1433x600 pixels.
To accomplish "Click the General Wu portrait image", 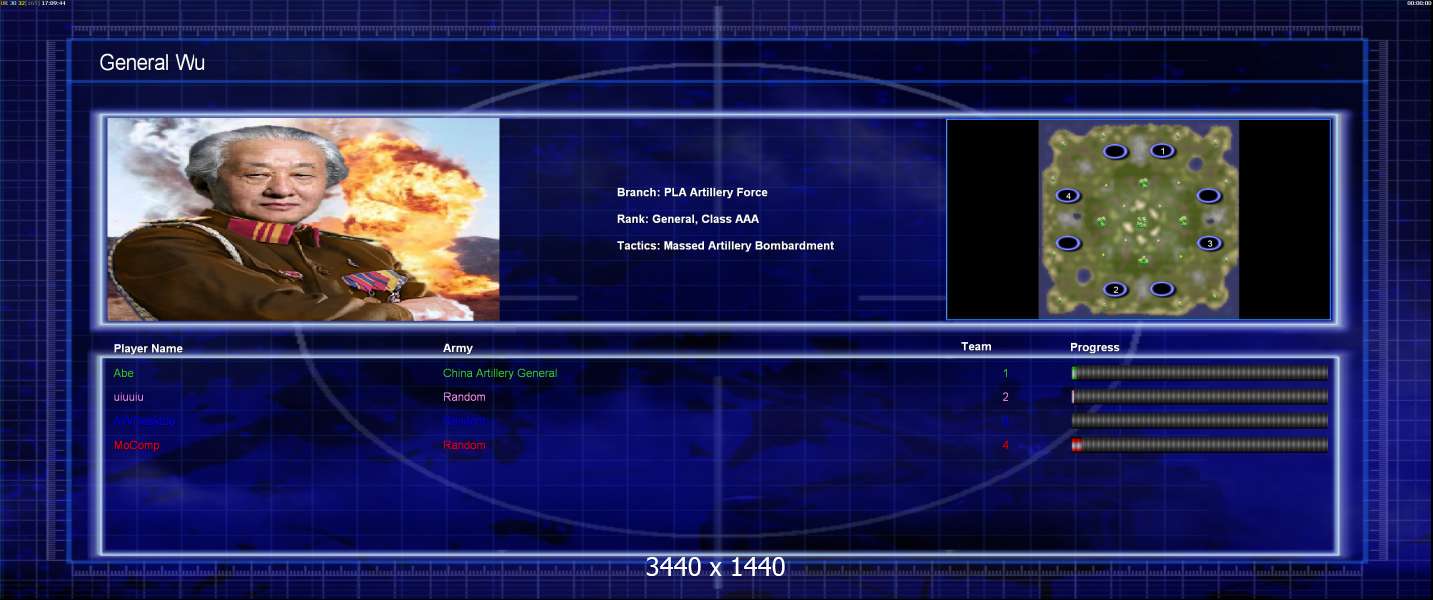I will tap(303, 219).
